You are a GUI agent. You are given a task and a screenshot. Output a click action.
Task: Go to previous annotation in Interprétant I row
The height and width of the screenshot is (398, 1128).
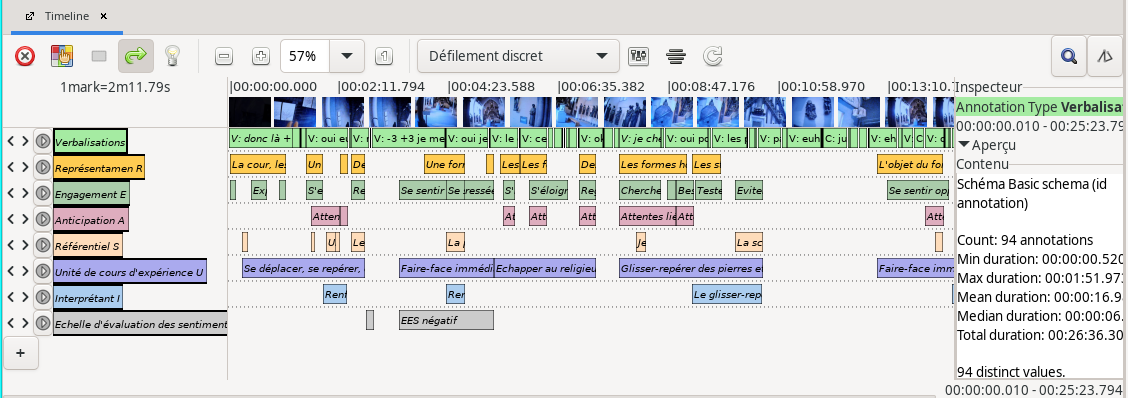point(11,297)
